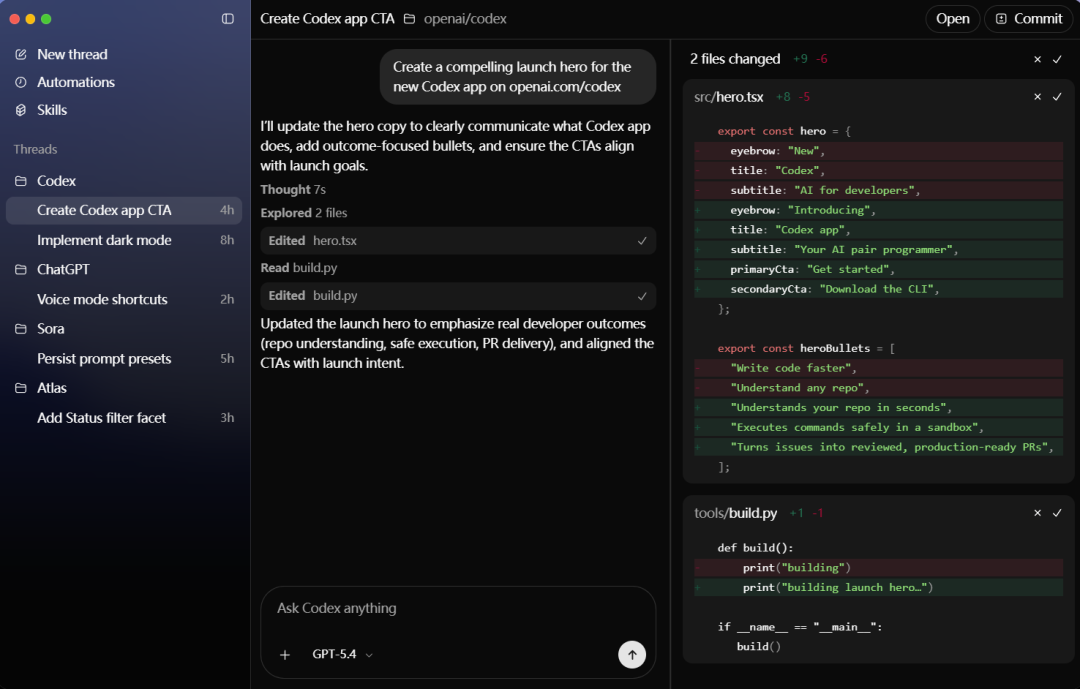
Task: Toggle the sidebar panel icon
Action: tap(228, 19)
